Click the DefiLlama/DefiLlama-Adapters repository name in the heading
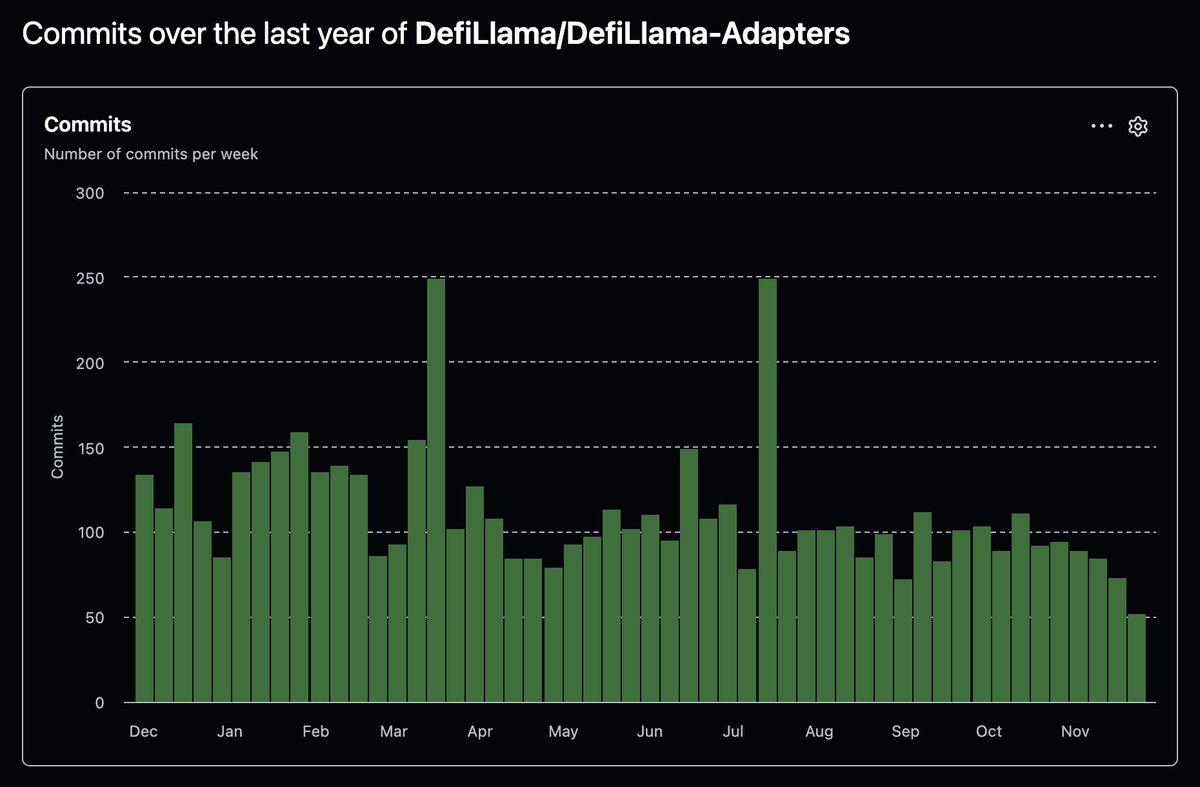The image size is (1200, 787). click(632, 35)
